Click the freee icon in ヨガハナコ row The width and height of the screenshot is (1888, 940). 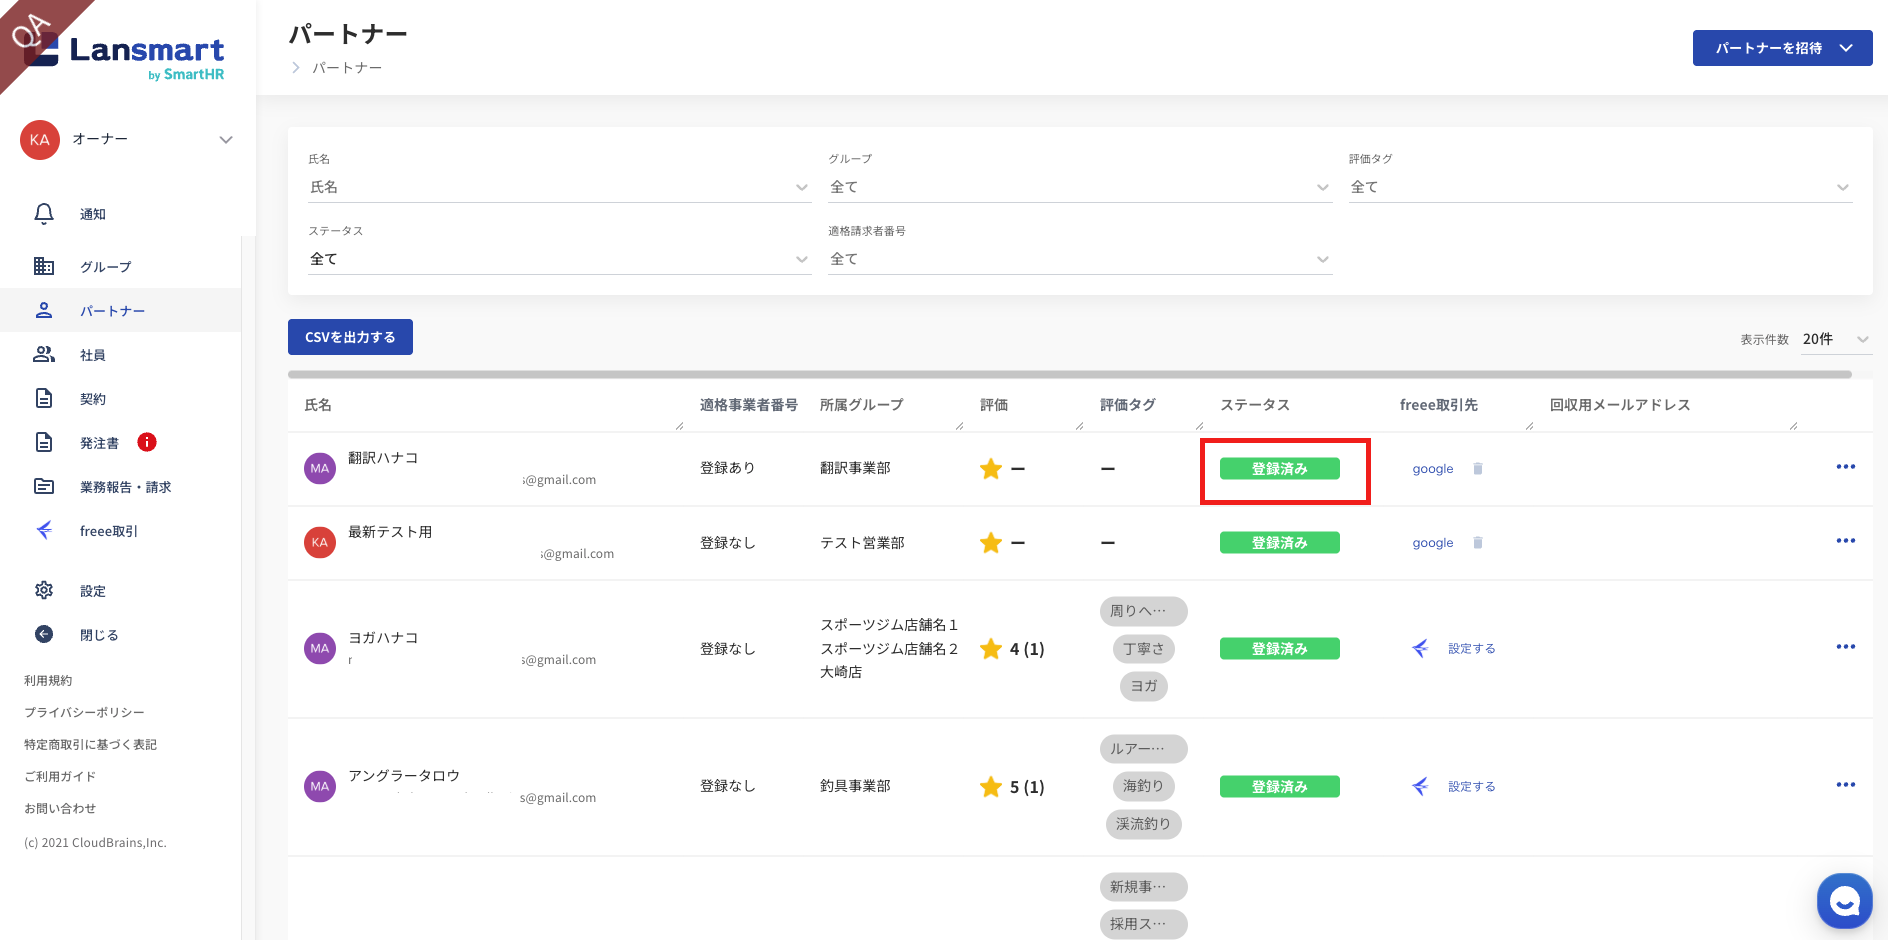tap(1420, 648)
